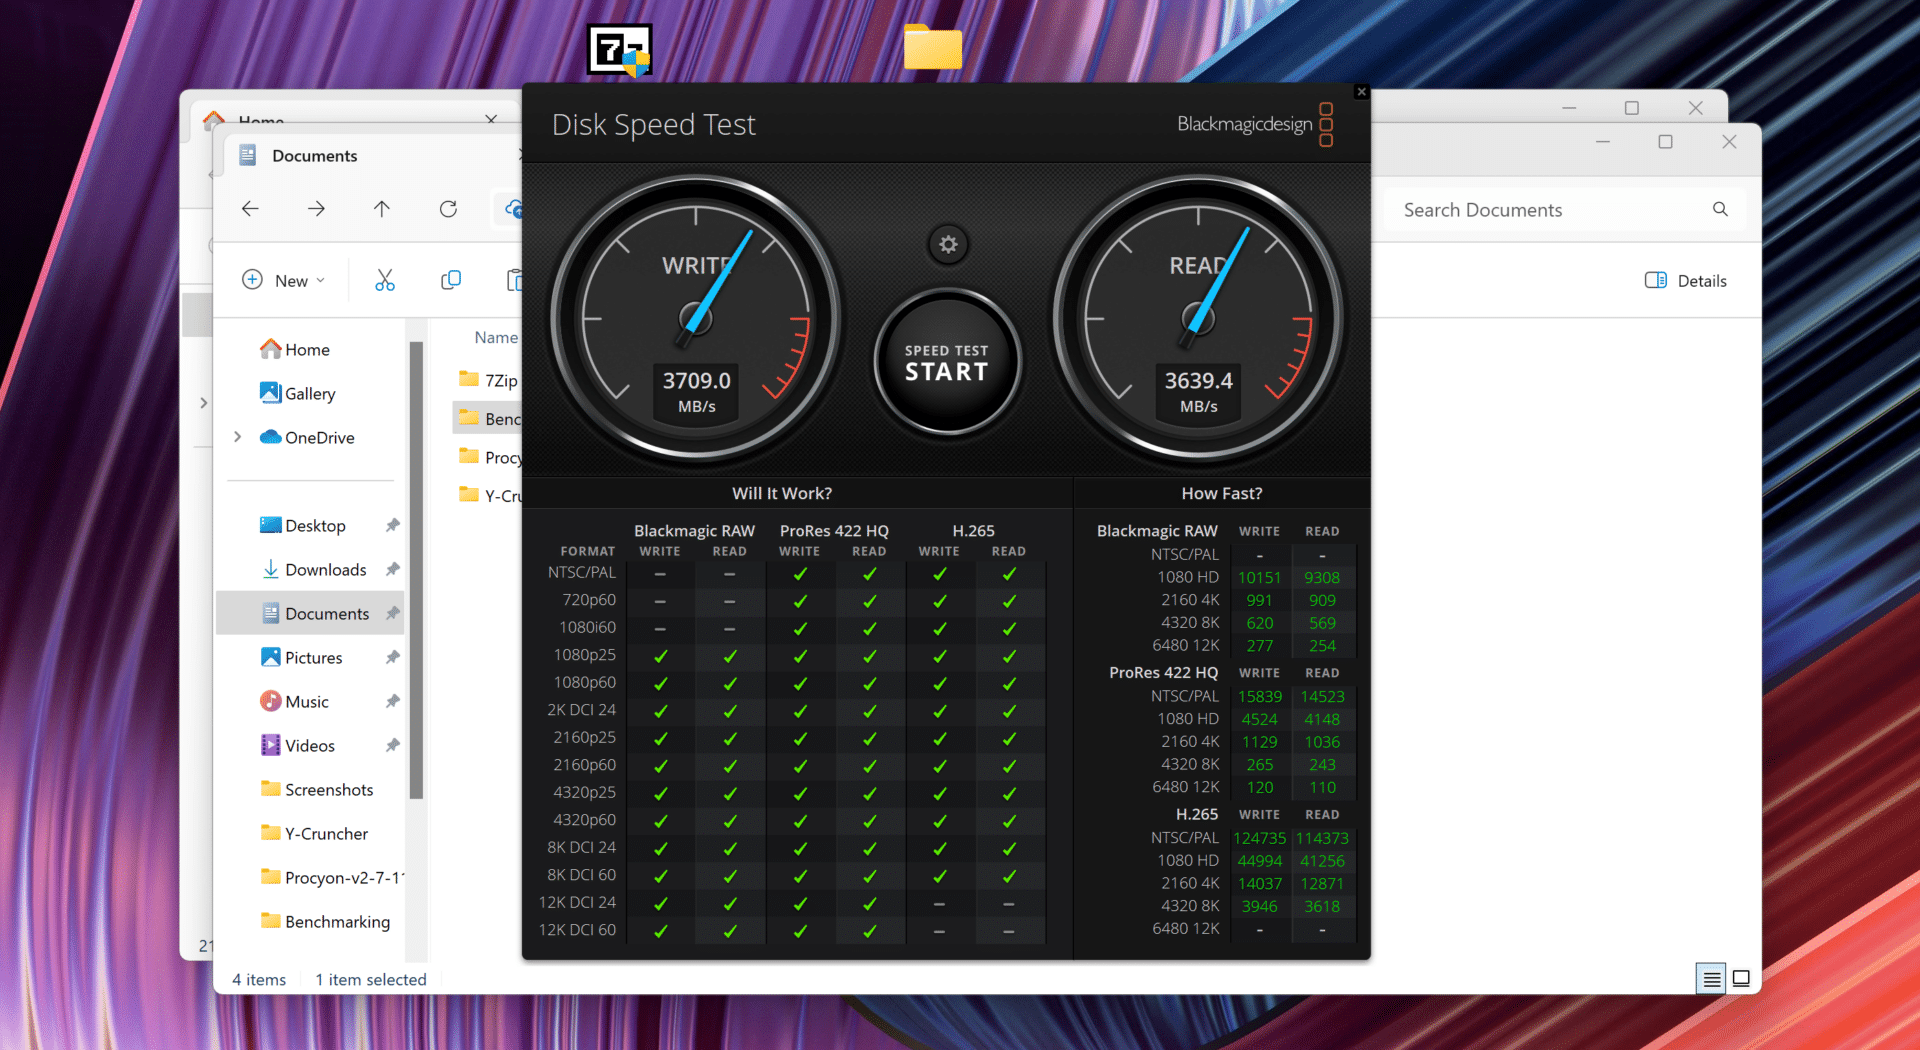Close the Disk Speed Test window
Screen dimensions: 1920x1050
coord(1361,92)
